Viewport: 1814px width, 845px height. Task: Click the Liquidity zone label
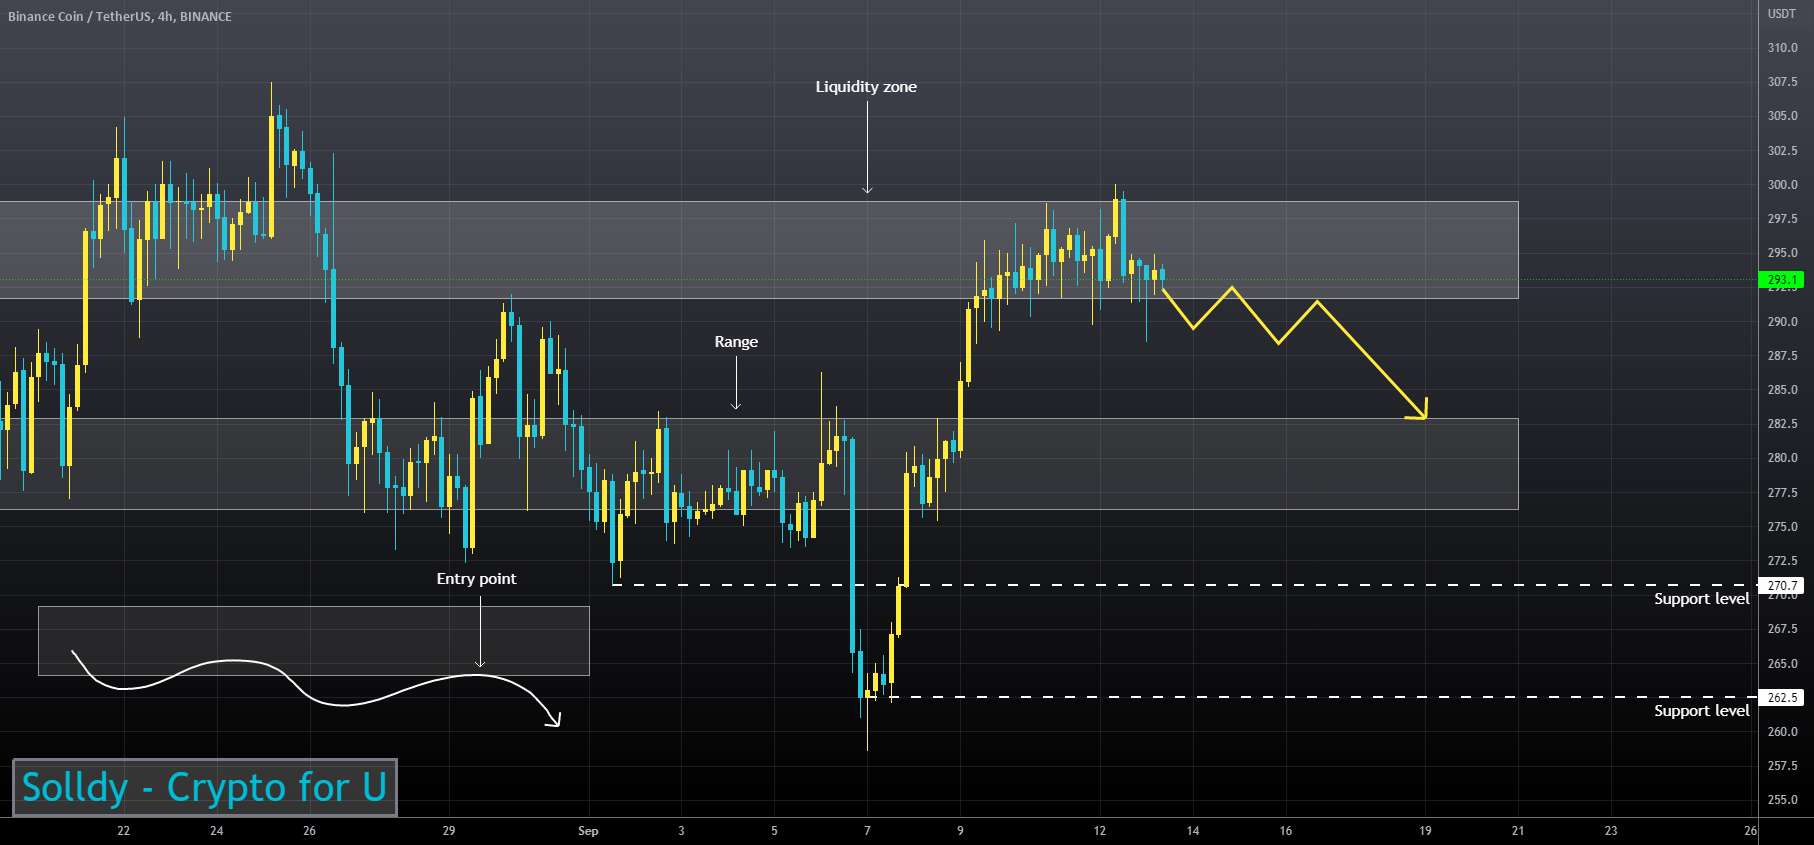coord(866,87)
